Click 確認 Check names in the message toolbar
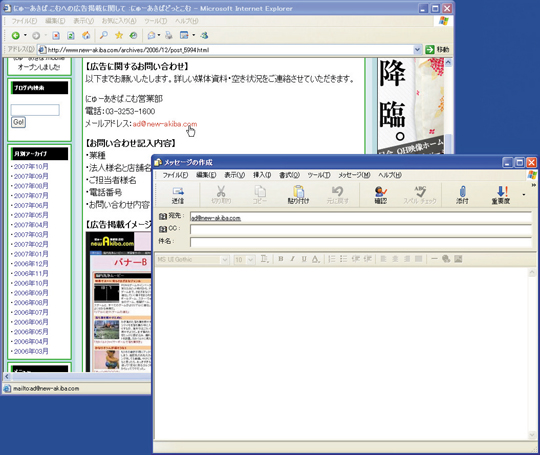Image resolution: width=540 pixels, height=455 pixels. (x=381, y=195)
